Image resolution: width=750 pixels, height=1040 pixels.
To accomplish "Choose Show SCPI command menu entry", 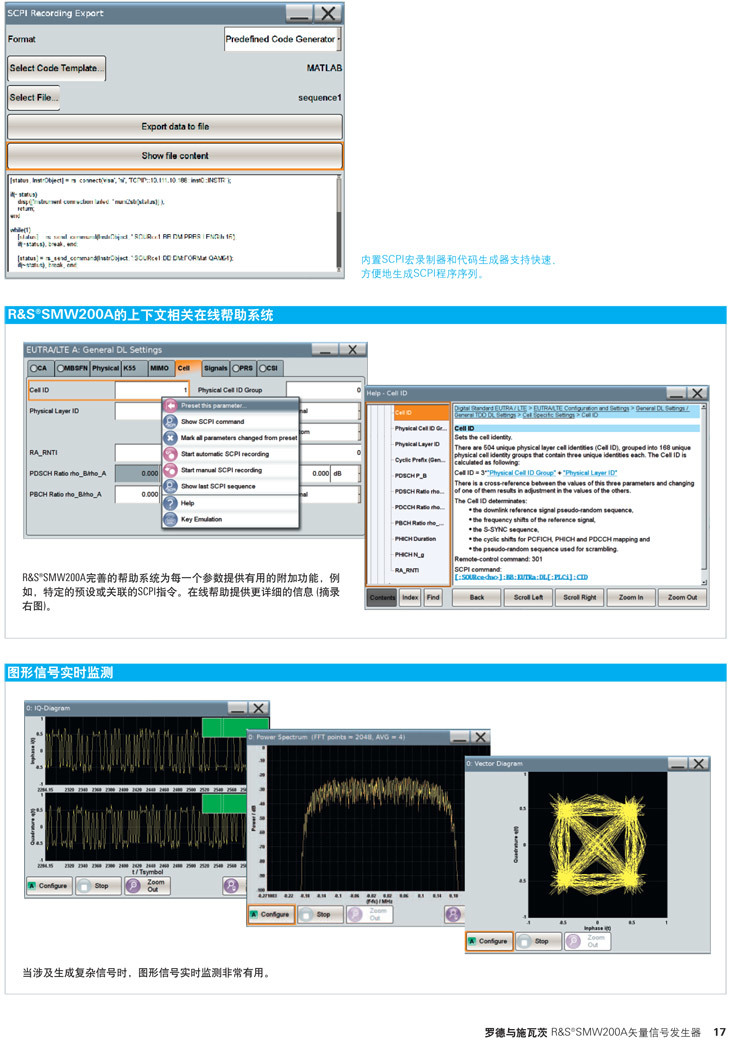I will [230, 421].
